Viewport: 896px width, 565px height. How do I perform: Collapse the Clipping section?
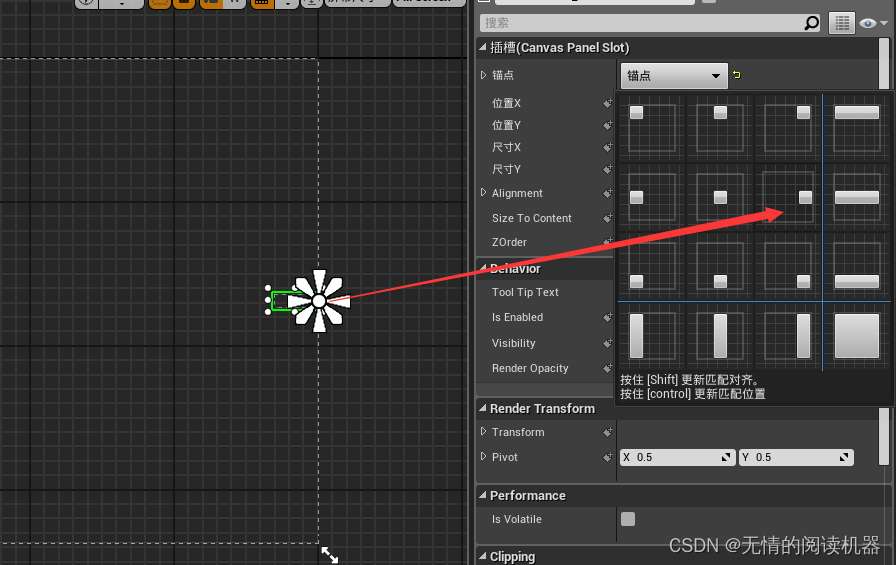[x=483, y=556]
